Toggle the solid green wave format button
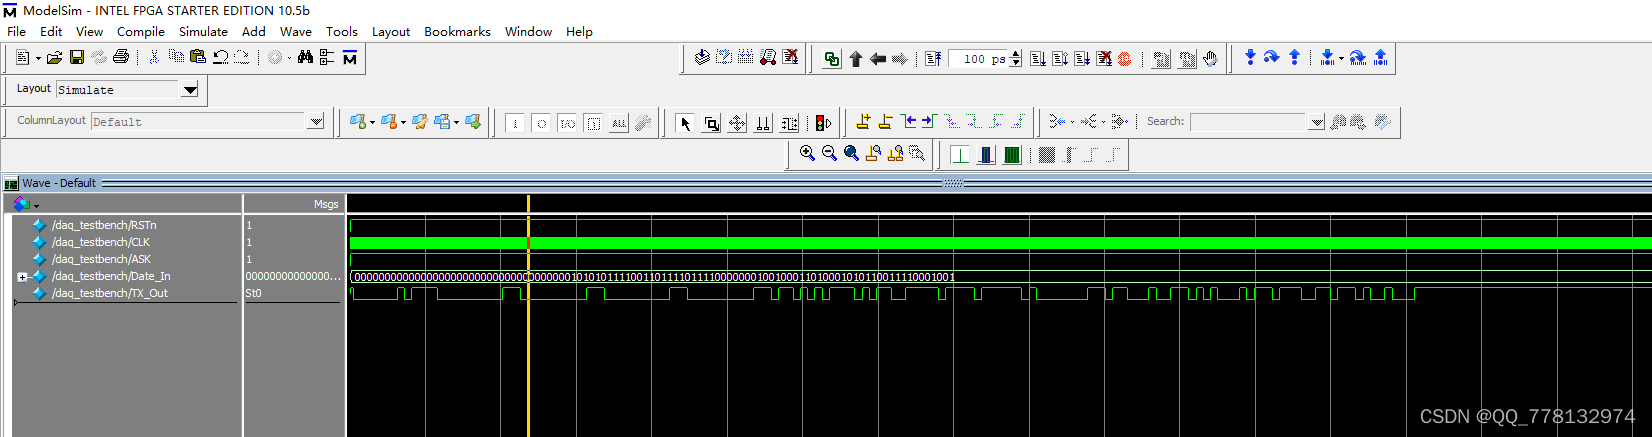Image resolution: width=1652 pixels, height=437 pixels. tap(1012, 154)
